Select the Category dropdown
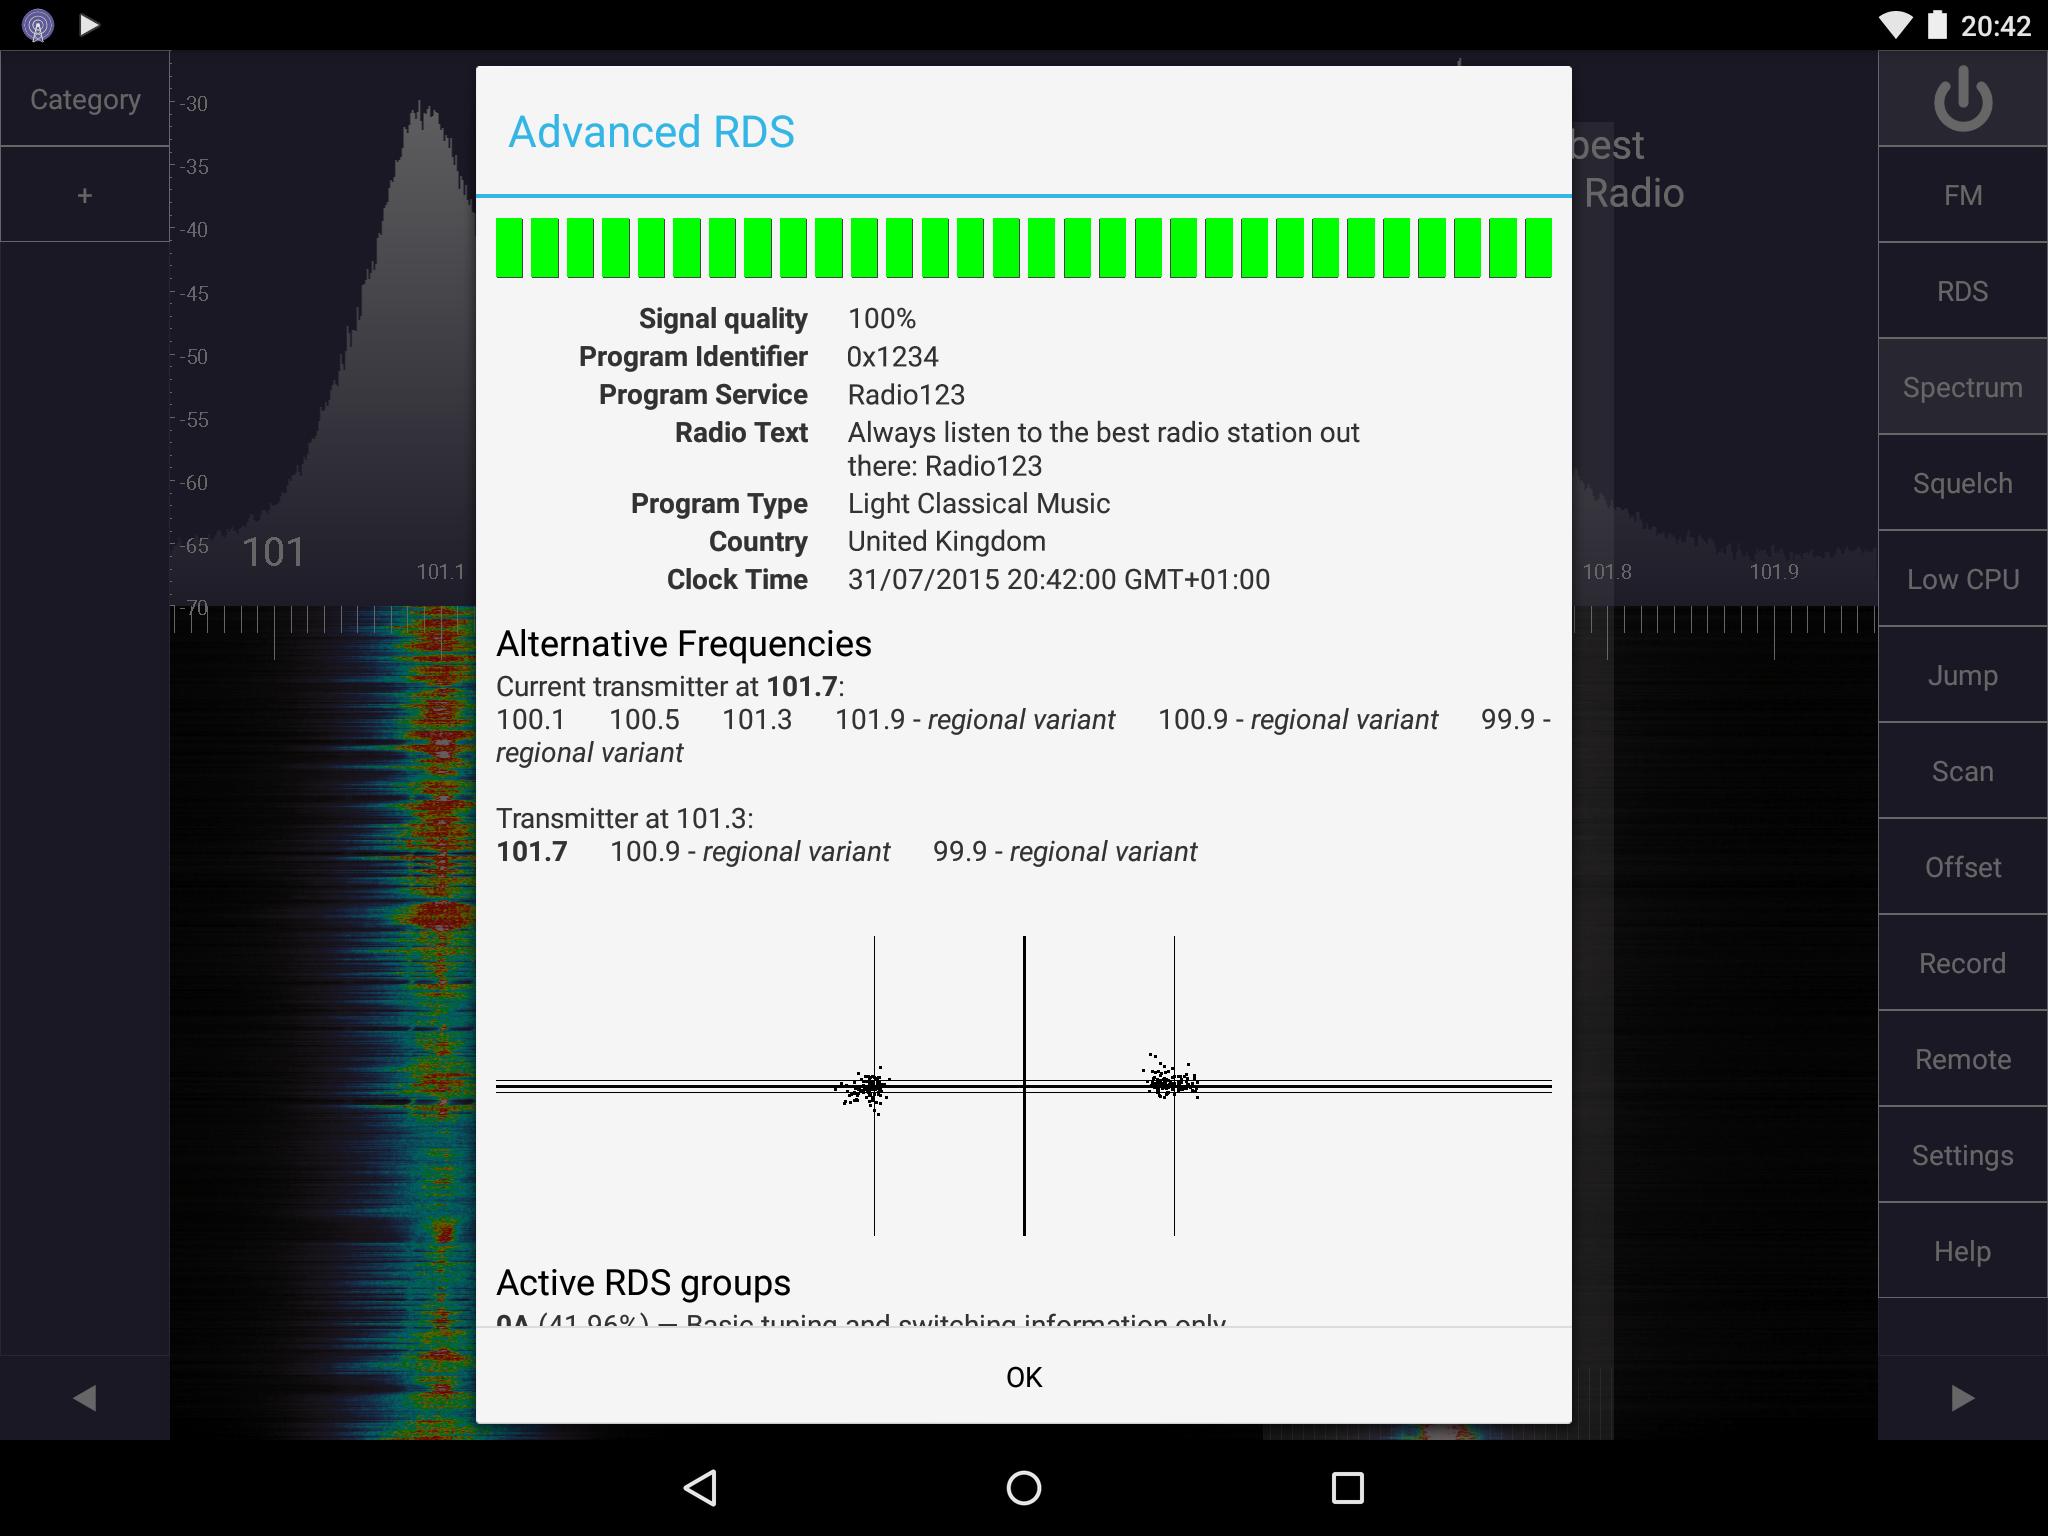Viewport: 2048px width, 1536px height. click(82, 100)
